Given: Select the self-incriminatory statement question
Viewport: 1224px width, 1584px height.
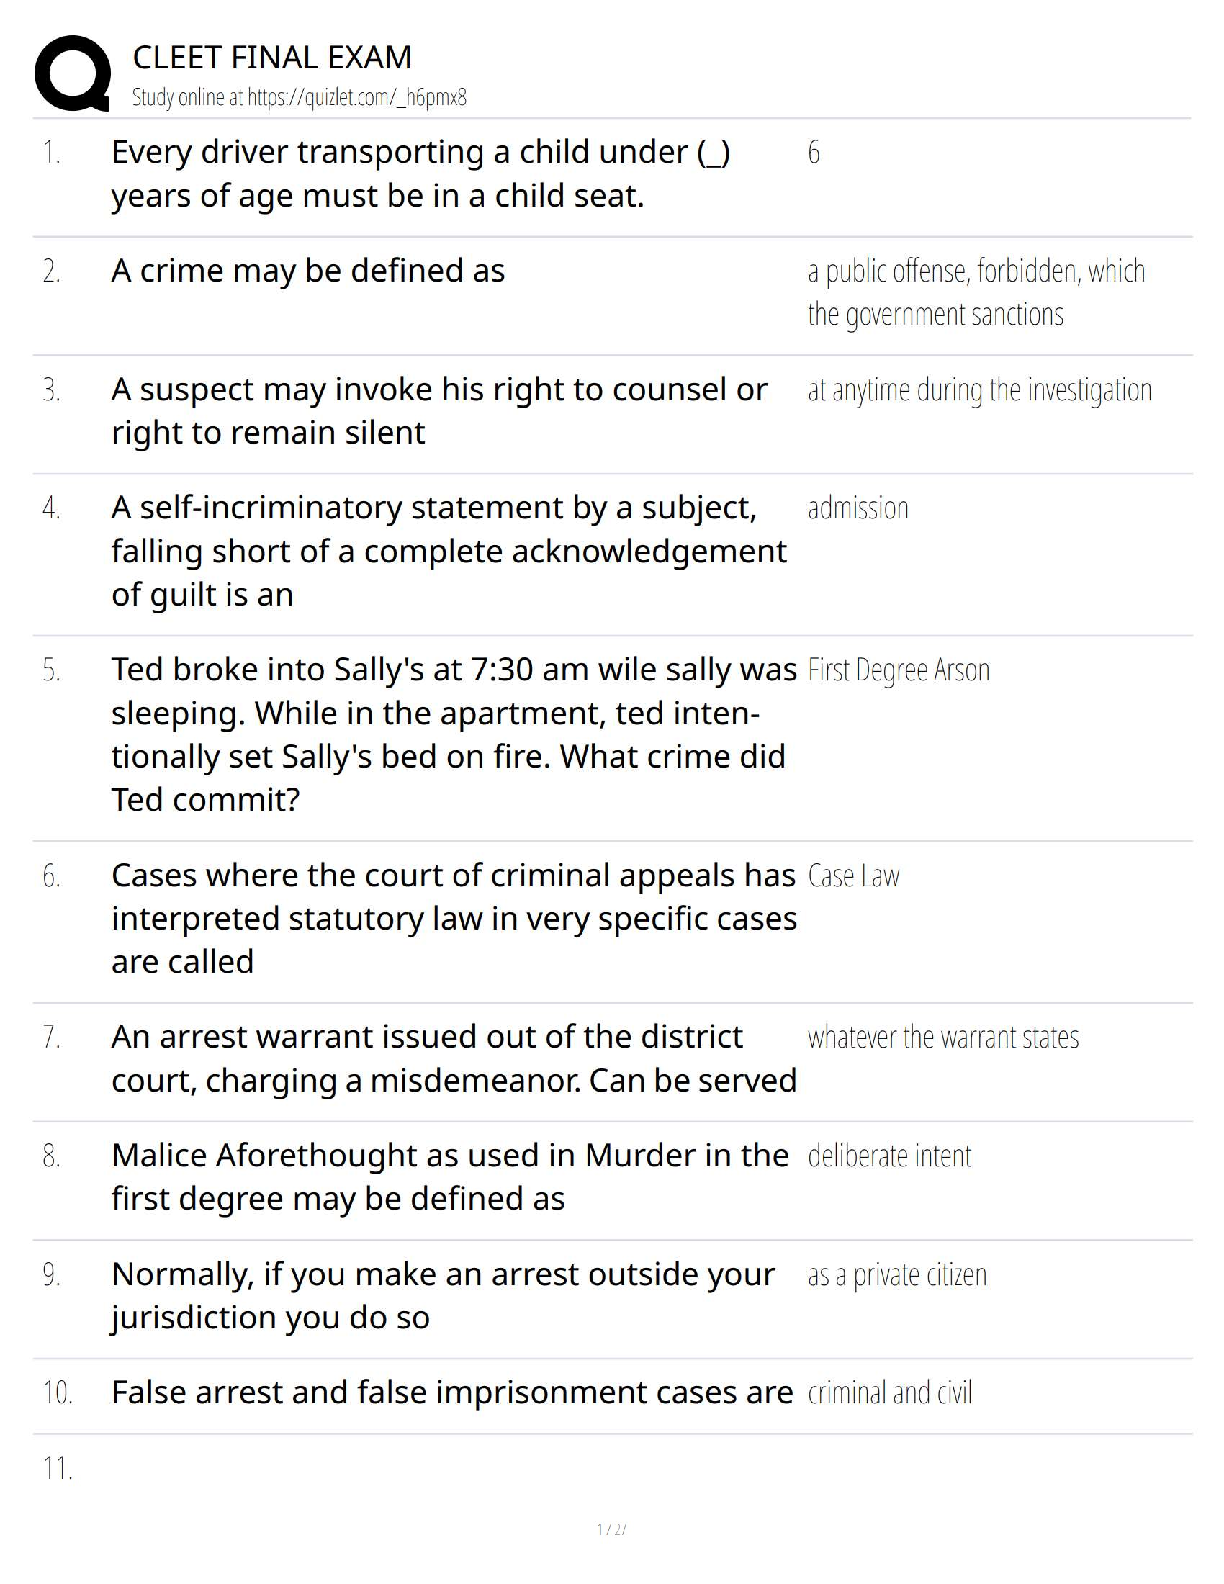Looking at the screenshot, I should tap(448, 551).
